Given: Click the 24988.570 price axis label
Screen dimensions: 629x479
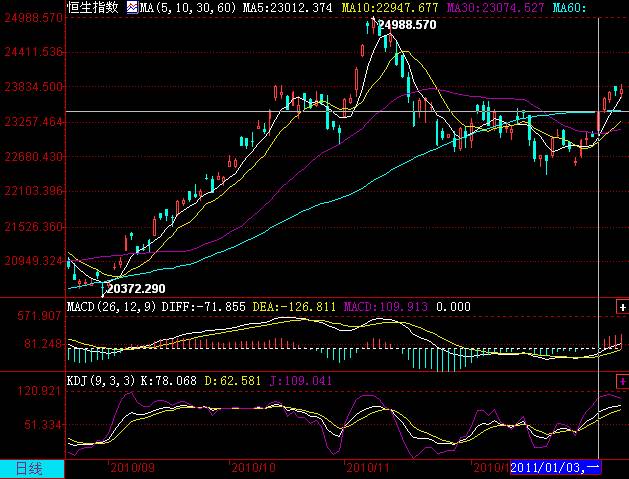Looking at the screenshot, I should click(34, 18).
